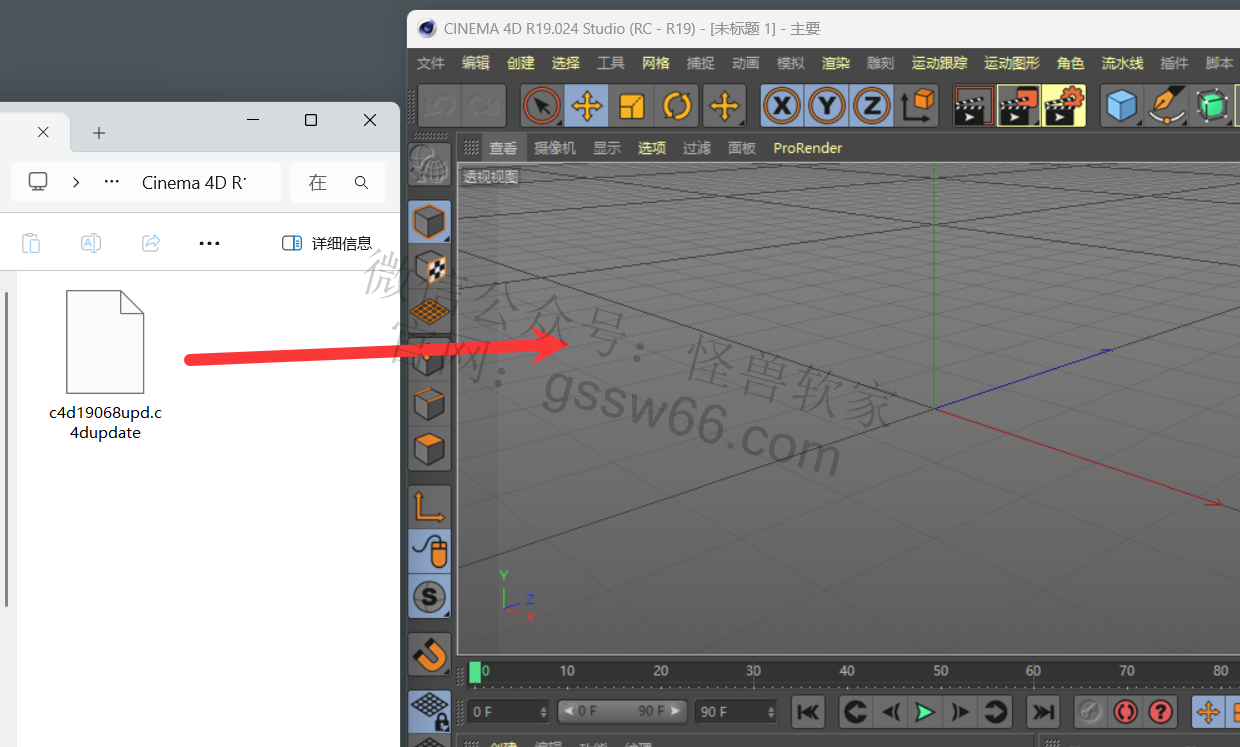
Task: Click the 详细信息 details pane button
Action: click(x=327, y=243)
